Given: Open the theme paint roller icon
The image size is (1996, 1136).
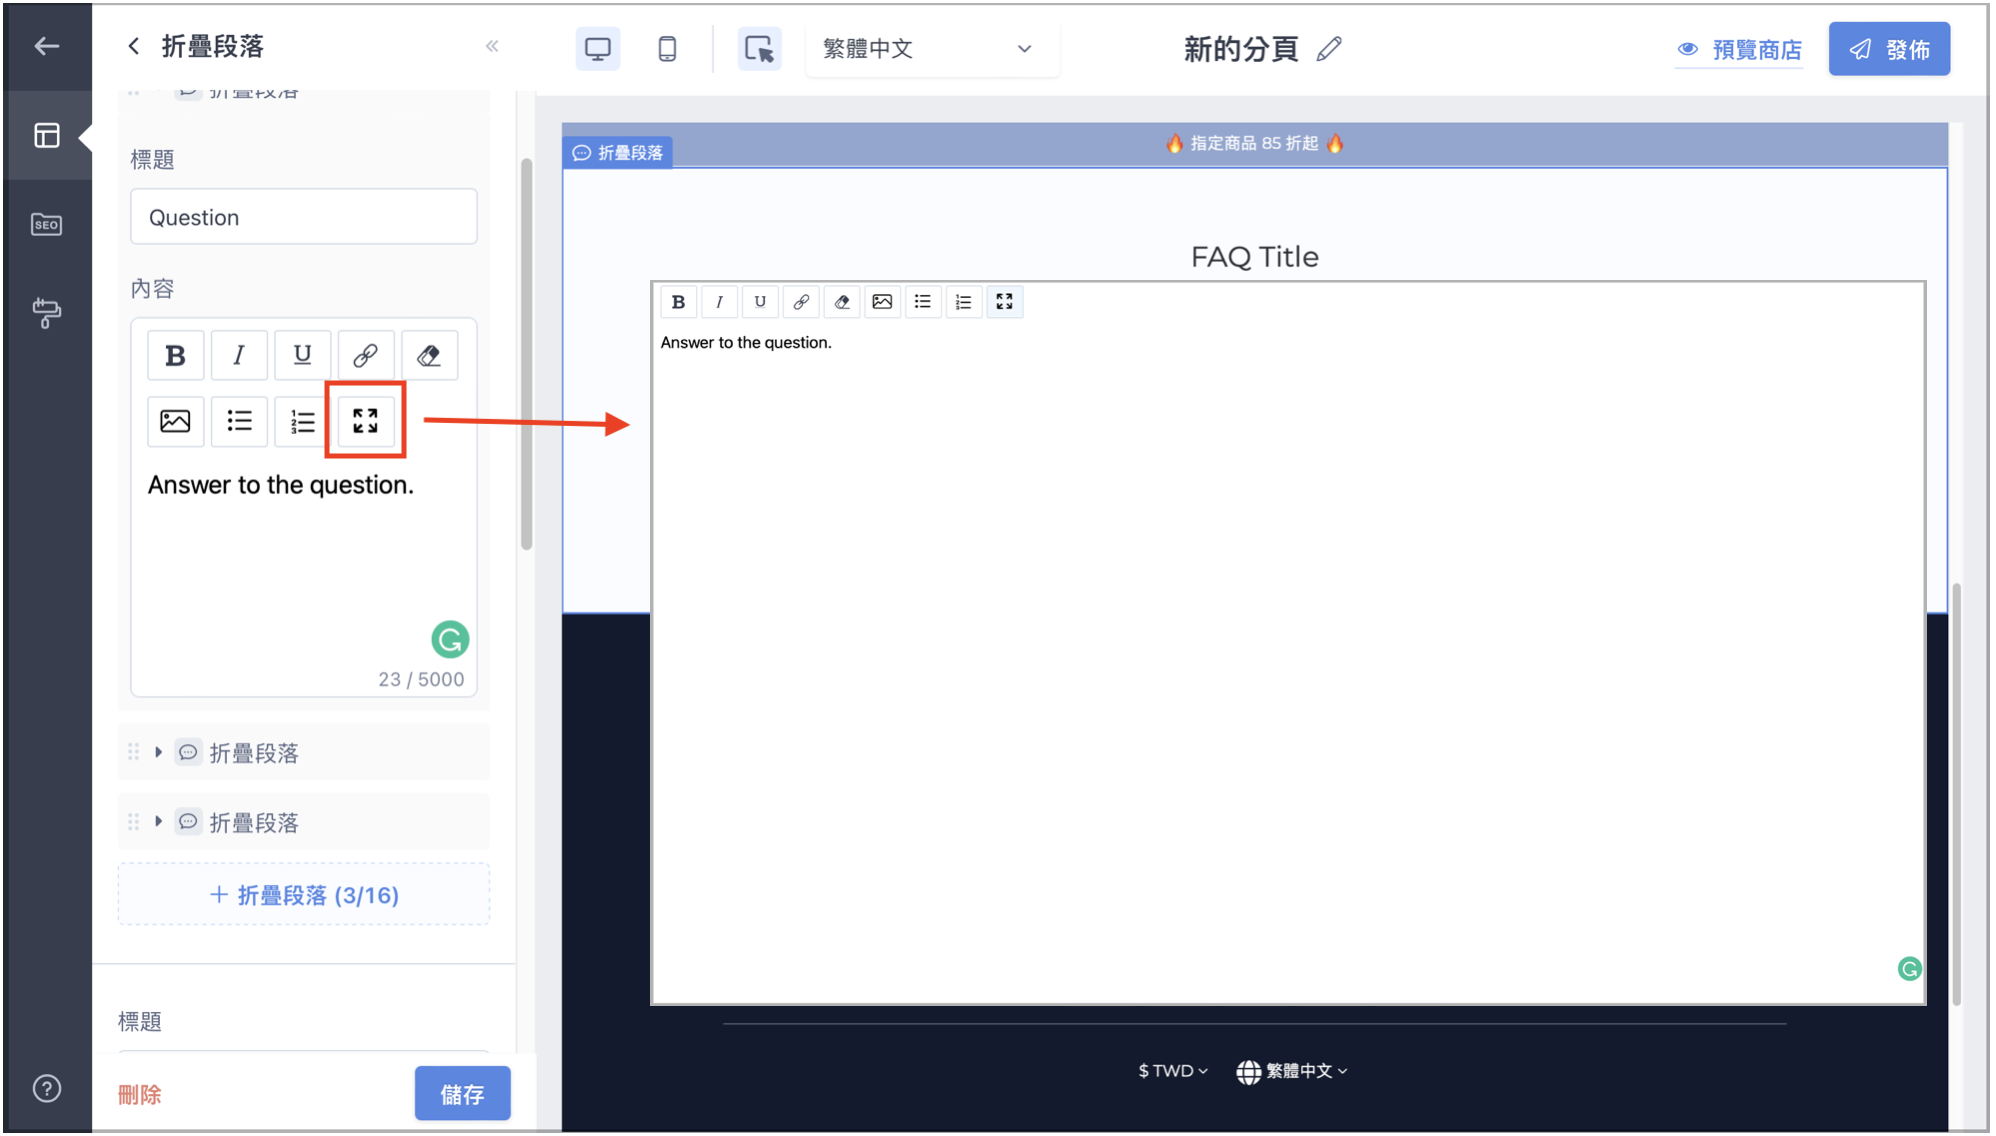Looking at the screenshot, I should [x=46, y=313].
